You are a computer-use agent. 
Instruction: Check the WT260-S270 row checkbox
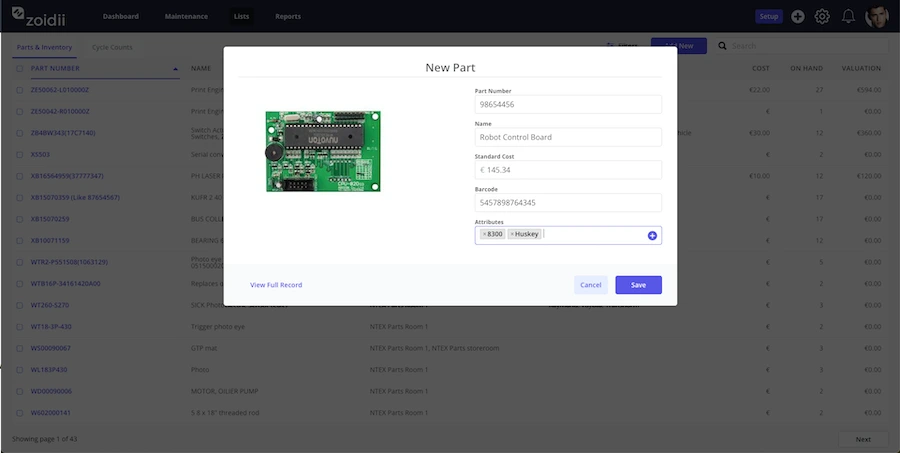pos(20,305)
